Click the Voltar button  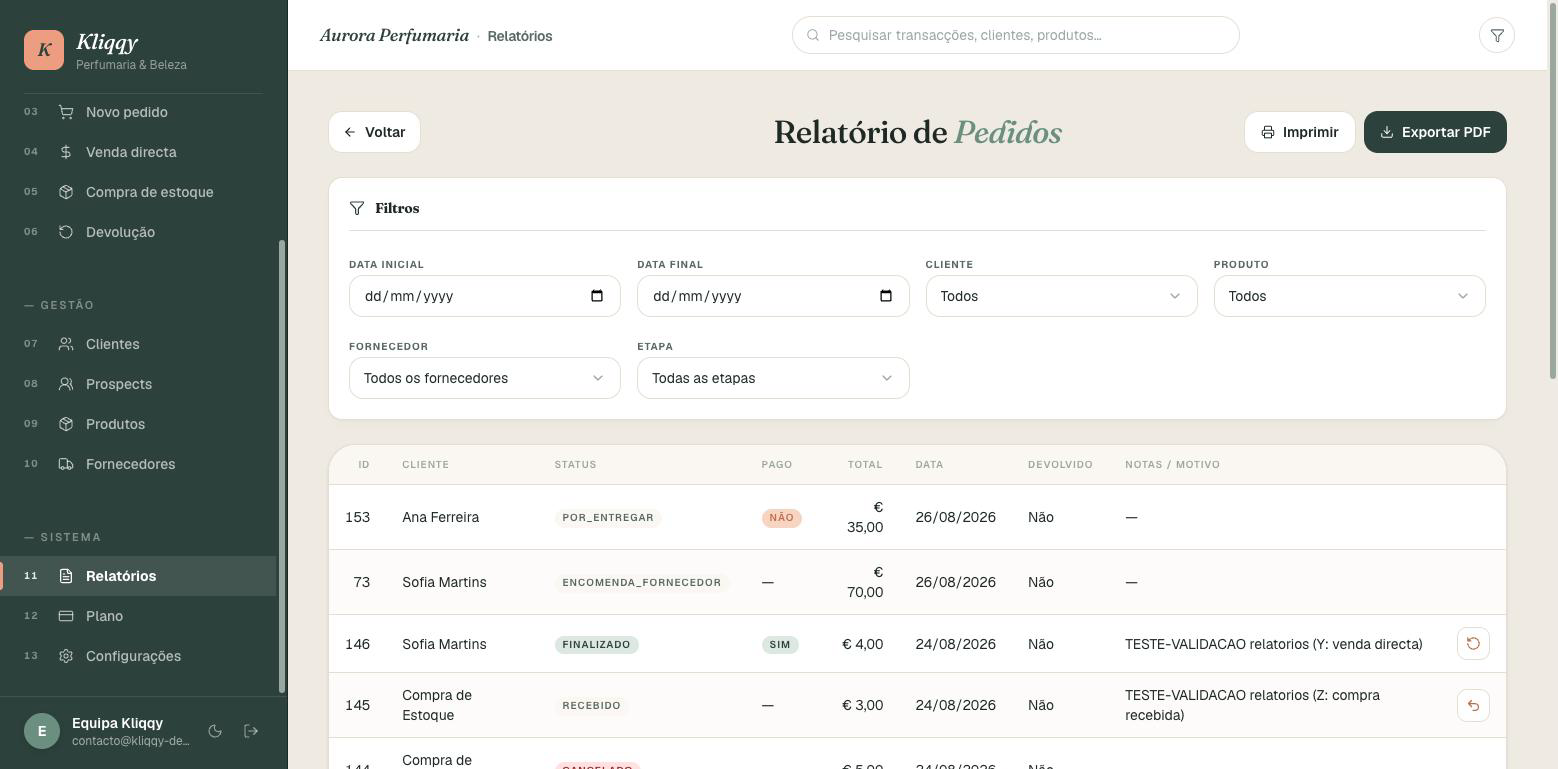click(x=374, y=132)
